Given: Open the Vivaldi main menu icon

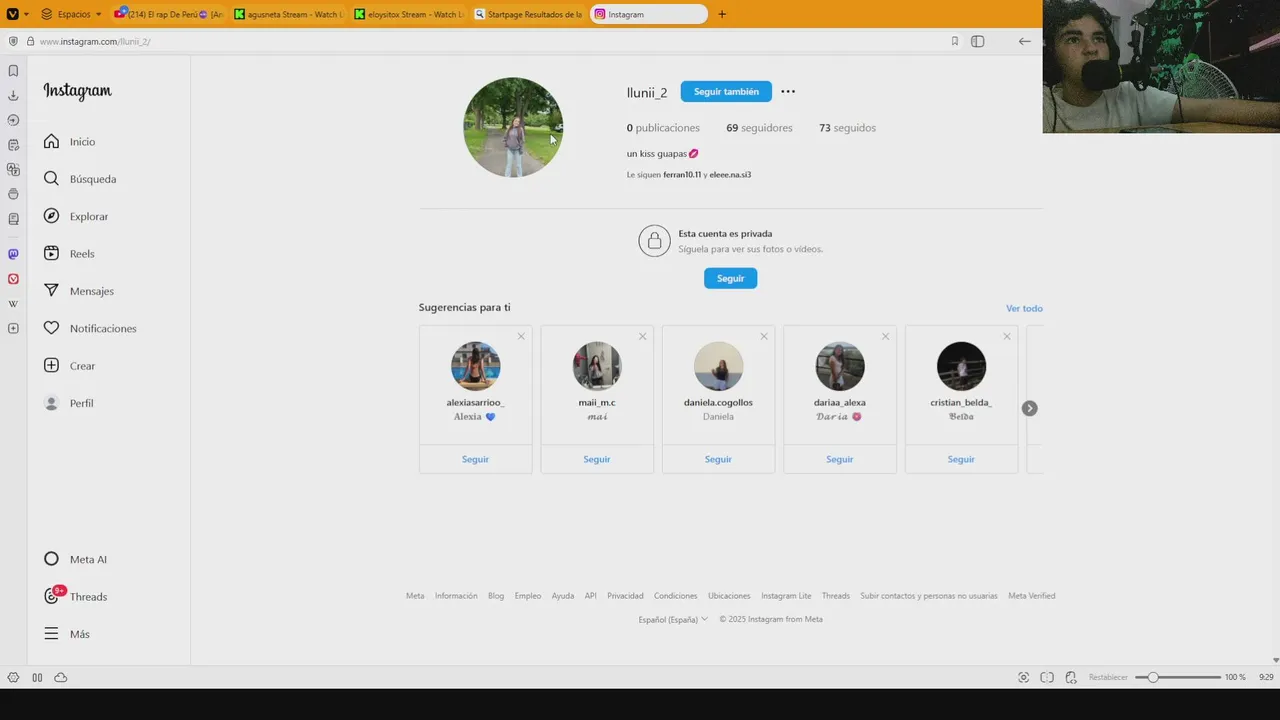Looking at the screenshot, I should point(12,14).
